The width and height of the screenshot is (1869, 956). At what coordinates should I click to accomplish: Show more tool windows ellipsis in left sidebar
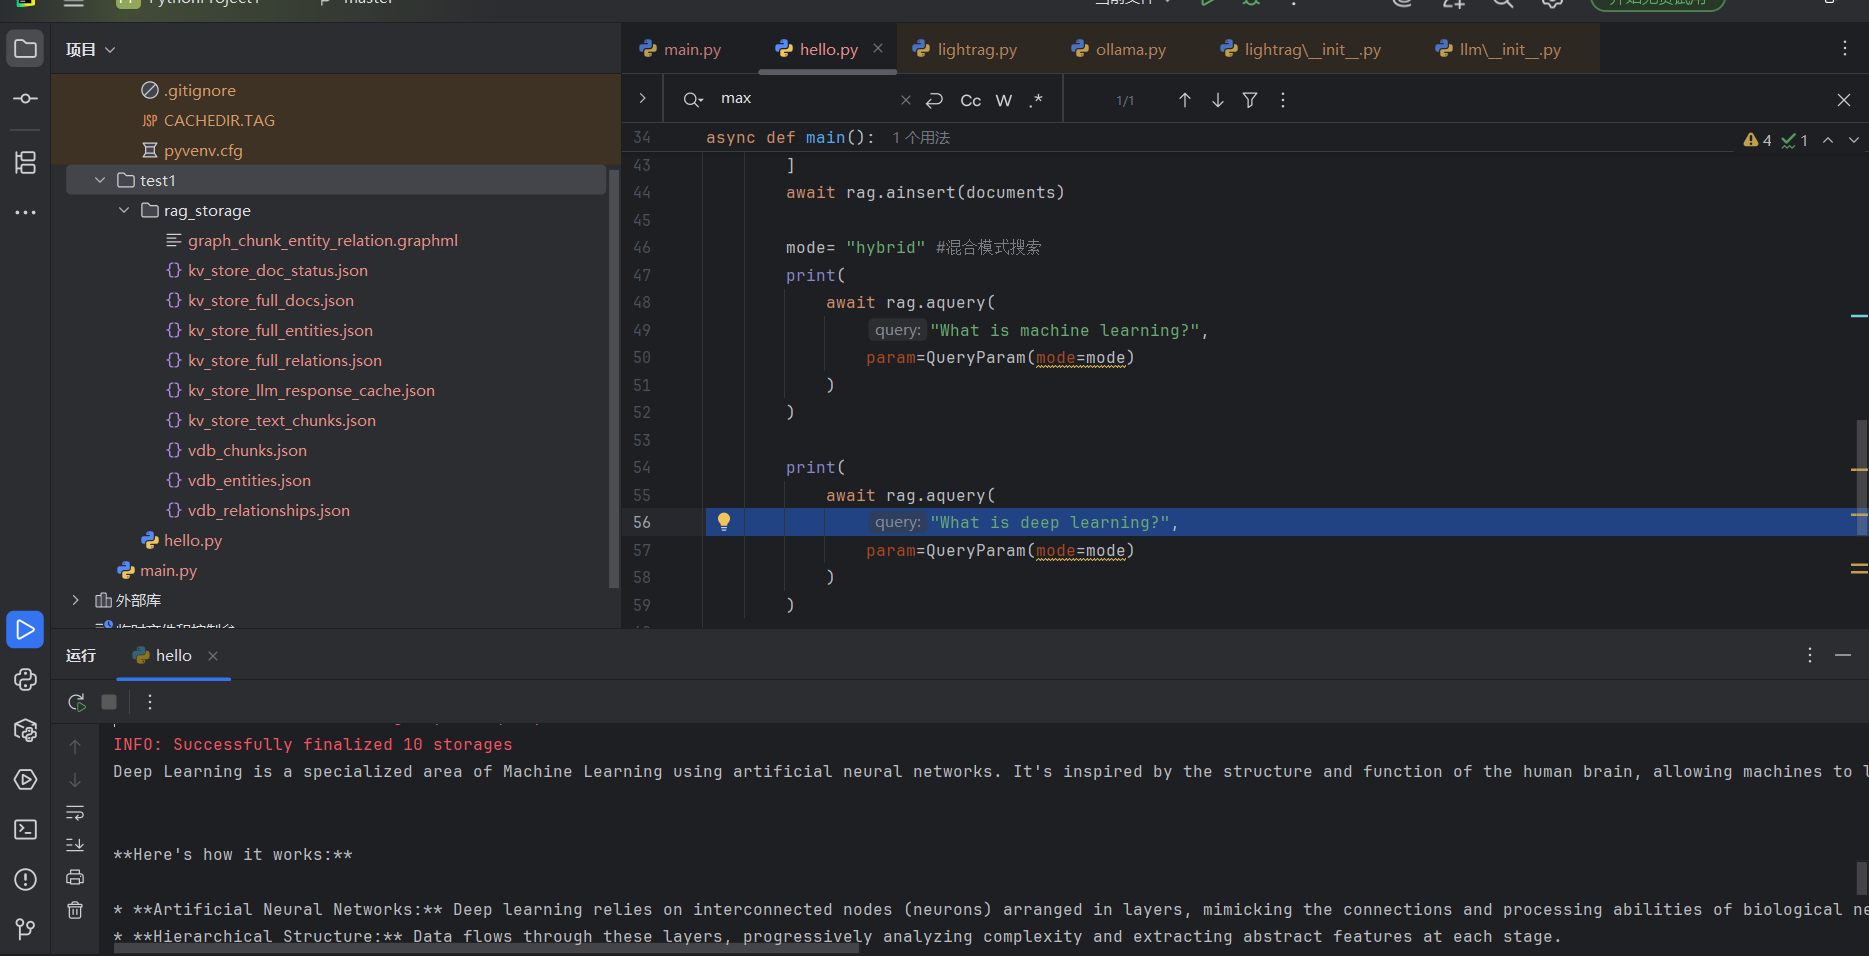25,212
